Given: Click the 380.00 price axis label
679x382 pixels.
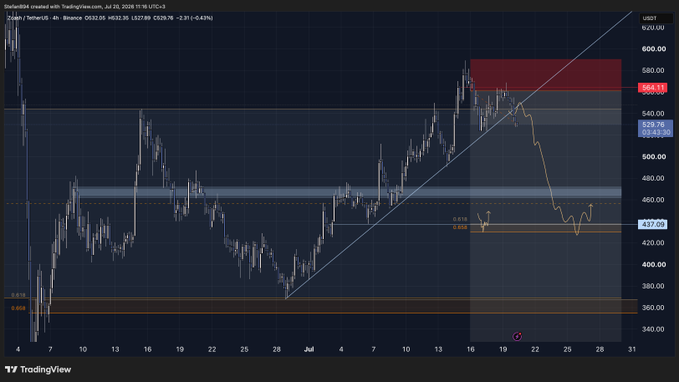Looking at the screenshot, I should [653, 286].
